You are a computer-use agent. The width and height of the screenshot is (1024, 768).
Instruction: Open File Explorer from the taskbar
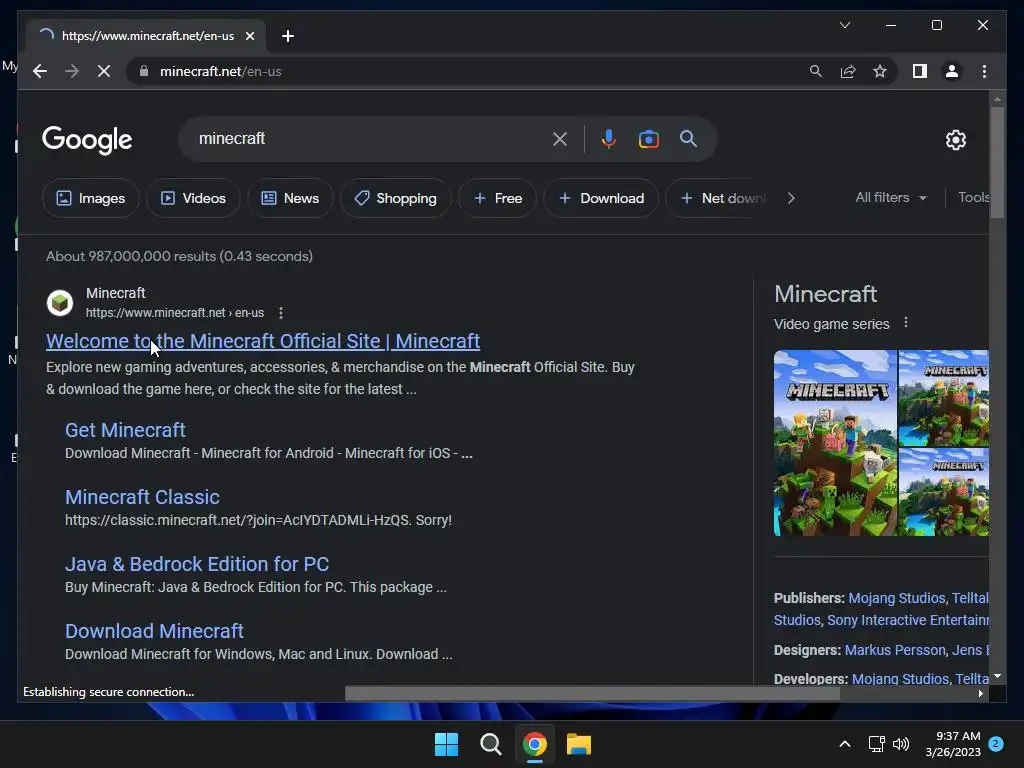[x=579, y=744]
